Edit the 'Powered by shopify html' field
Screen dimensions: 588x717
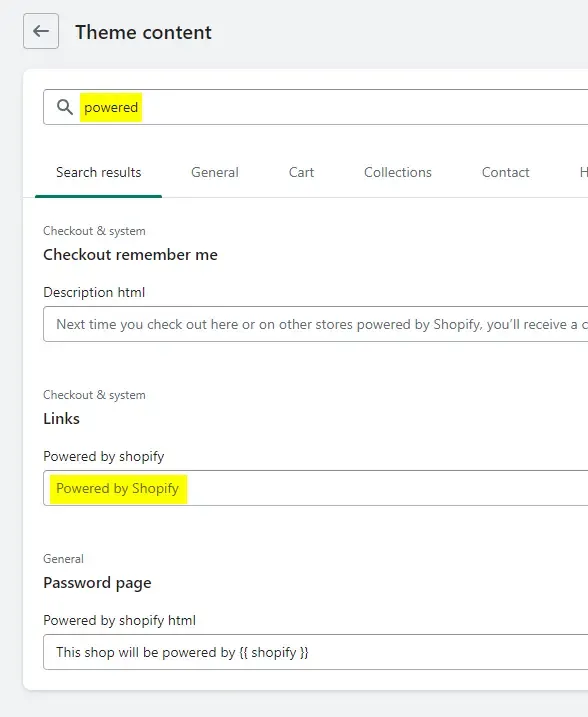click(315, 652)
